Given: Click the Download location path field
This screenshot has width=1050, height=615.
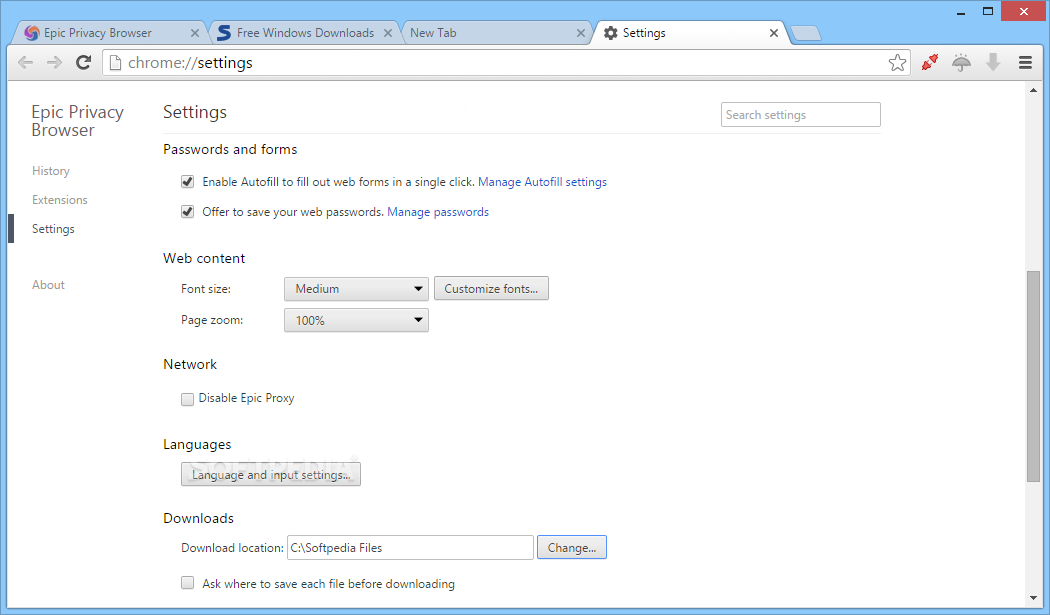Looking at the screenshot, I should [410, 547].
